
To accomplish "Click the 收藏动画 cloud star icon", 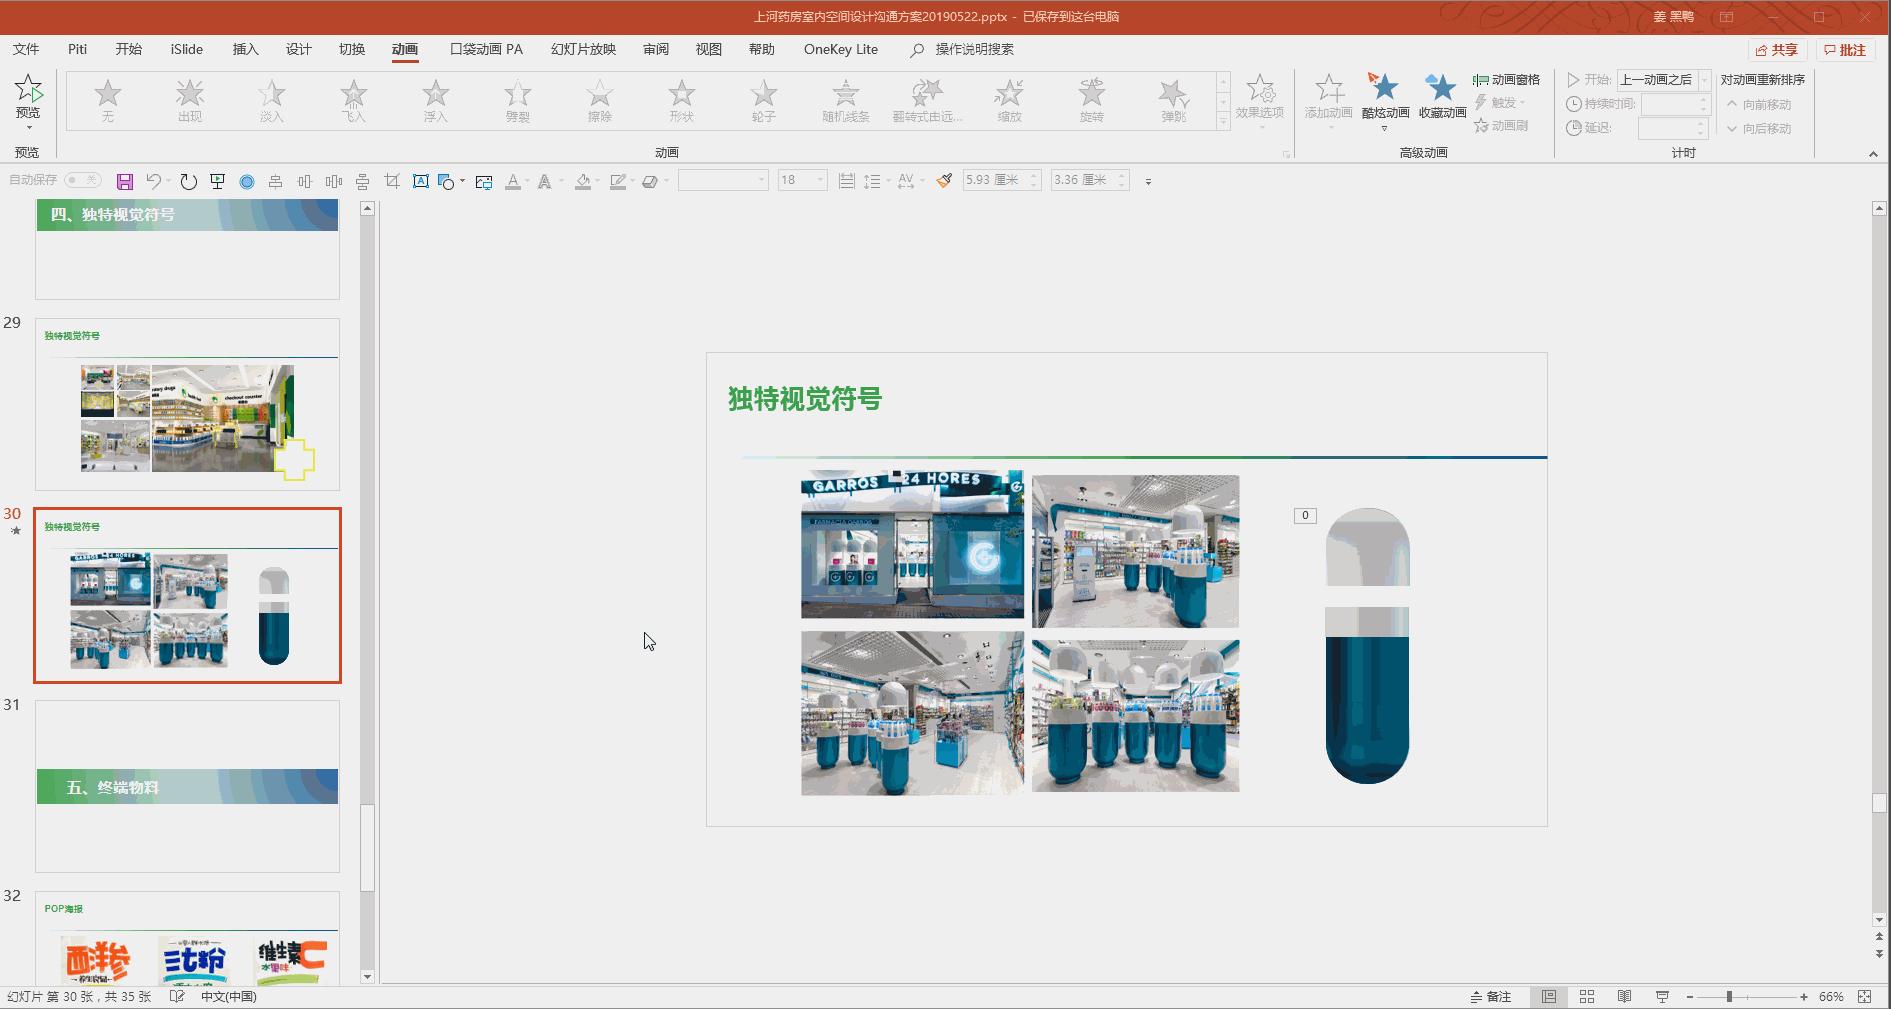I will pyautogui.click(x=1441, y=88).
